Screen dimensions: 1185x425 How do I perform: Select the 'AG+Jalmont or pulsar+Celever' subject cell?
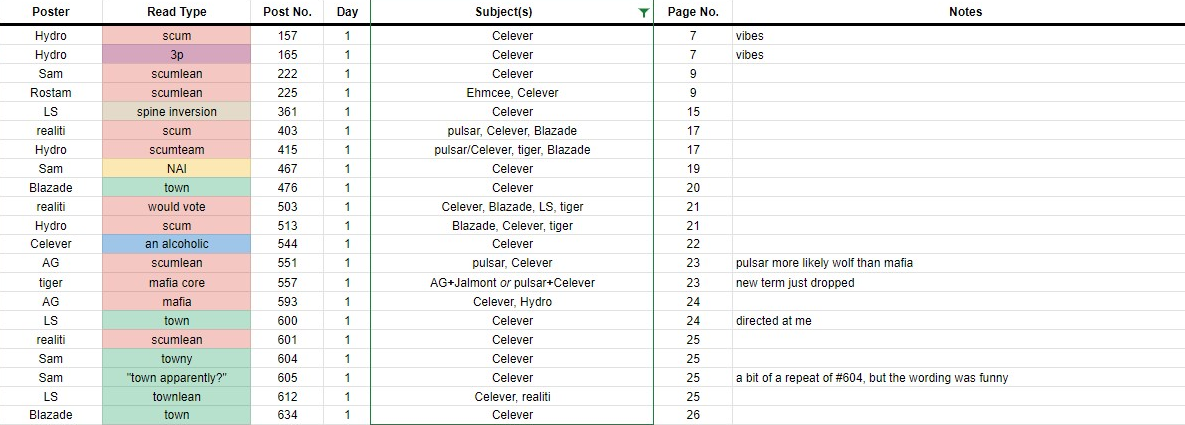512,283
